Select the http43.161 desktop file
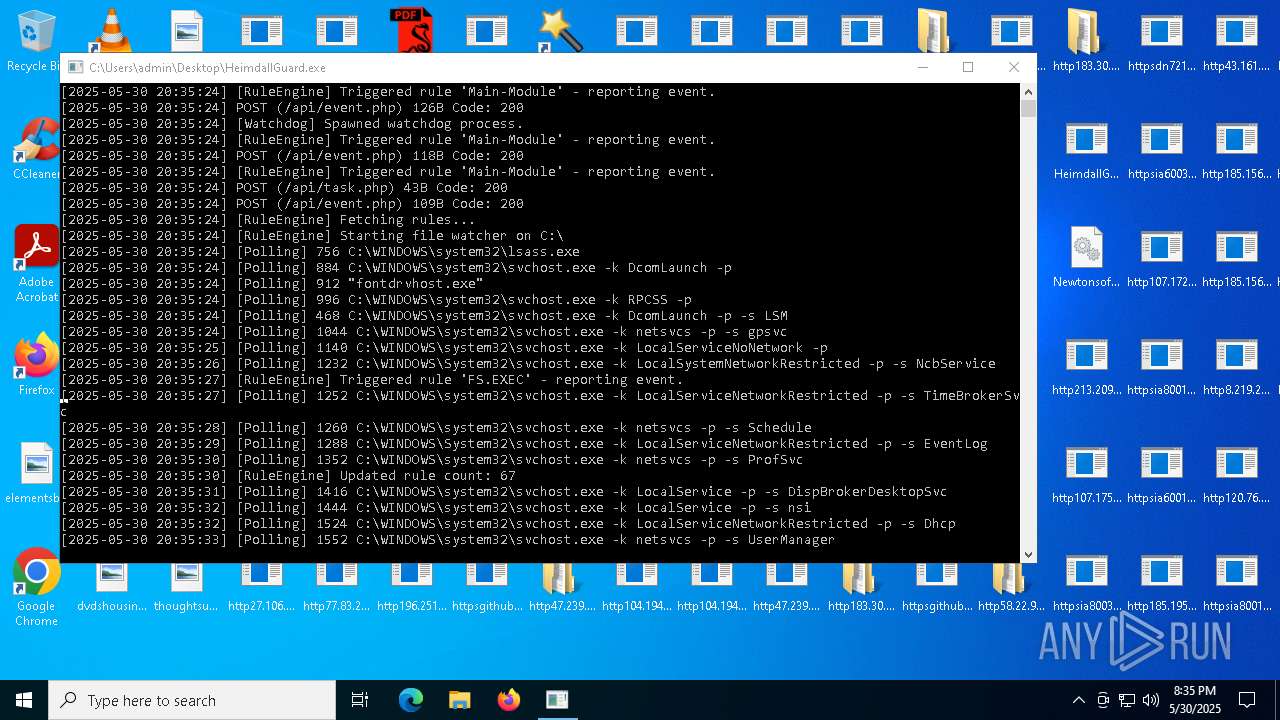The image size is (1280, 720). click(1236, 44)
